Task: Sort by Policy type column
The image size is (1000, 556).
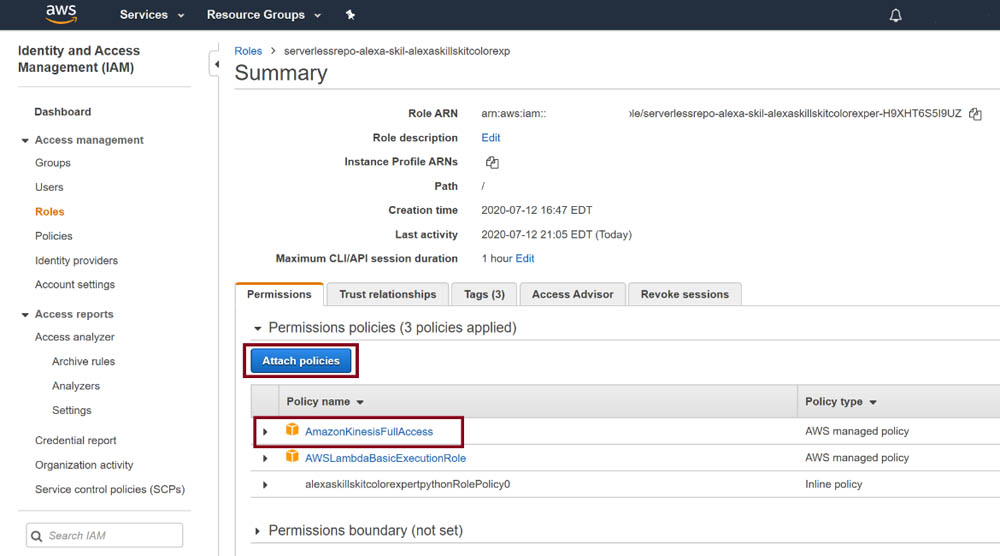Action: coord(841,402)
